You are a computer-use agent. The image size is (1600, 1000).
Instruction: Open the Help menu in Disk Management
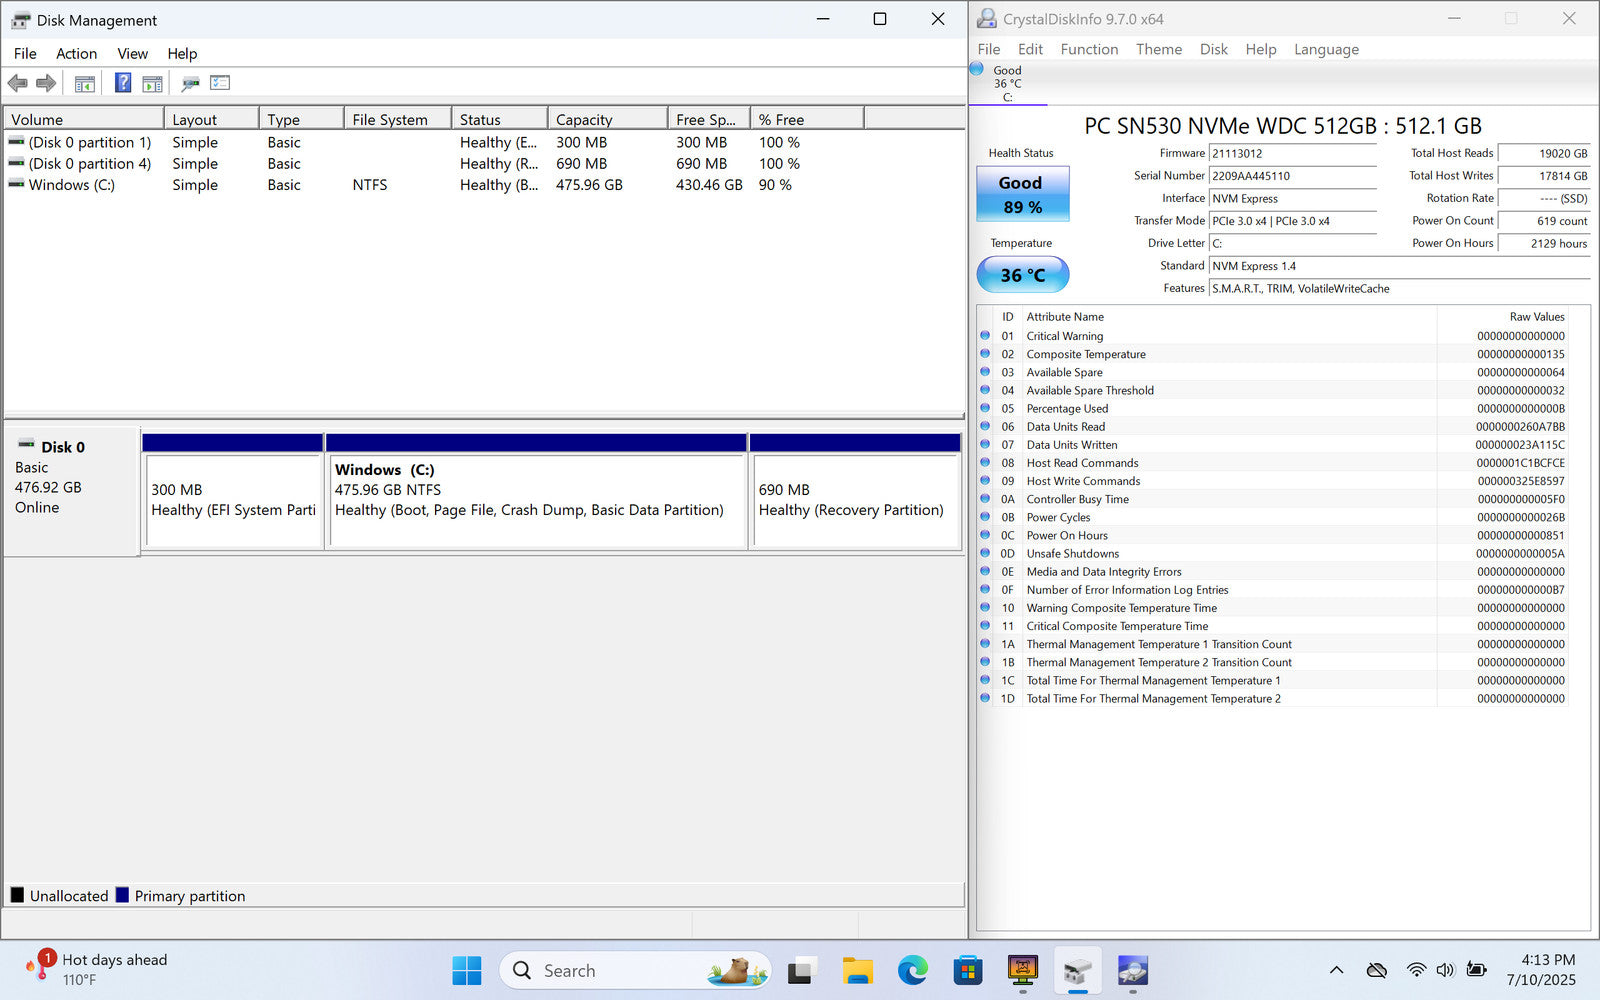coord(182,54)
